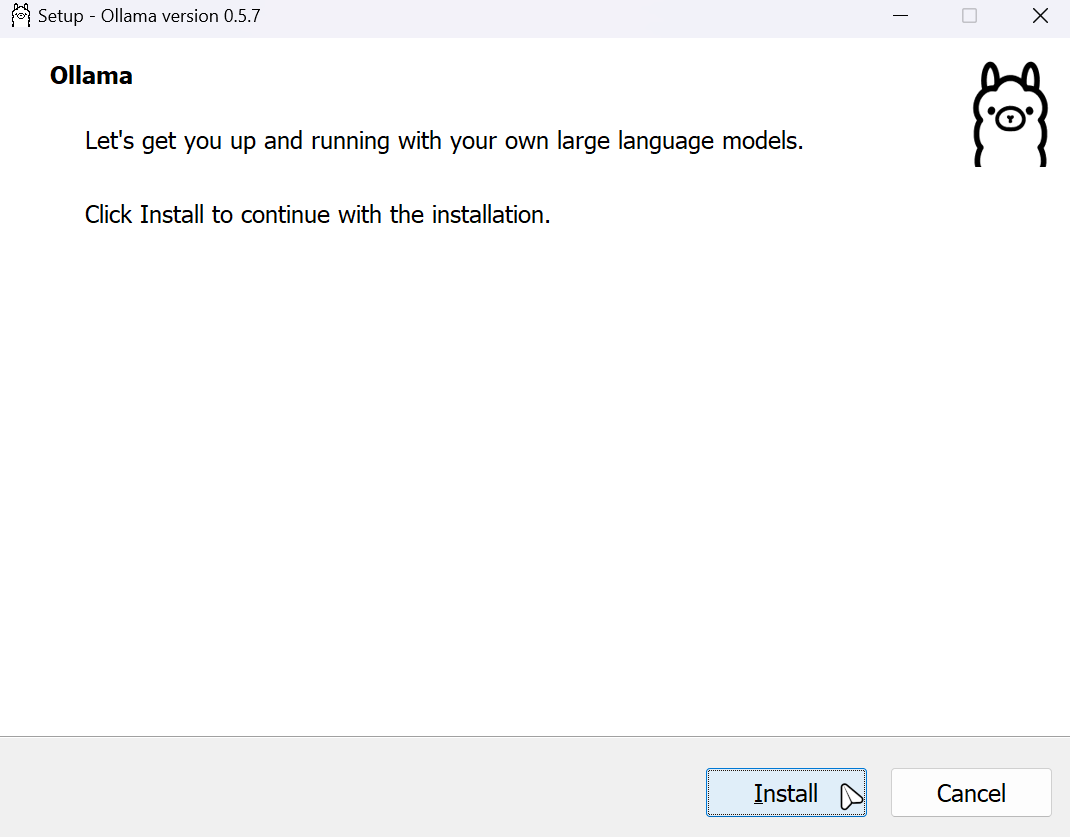Select the bold Ollama heading
This screenshot has width=1070, height=837.
click(91, 76)
